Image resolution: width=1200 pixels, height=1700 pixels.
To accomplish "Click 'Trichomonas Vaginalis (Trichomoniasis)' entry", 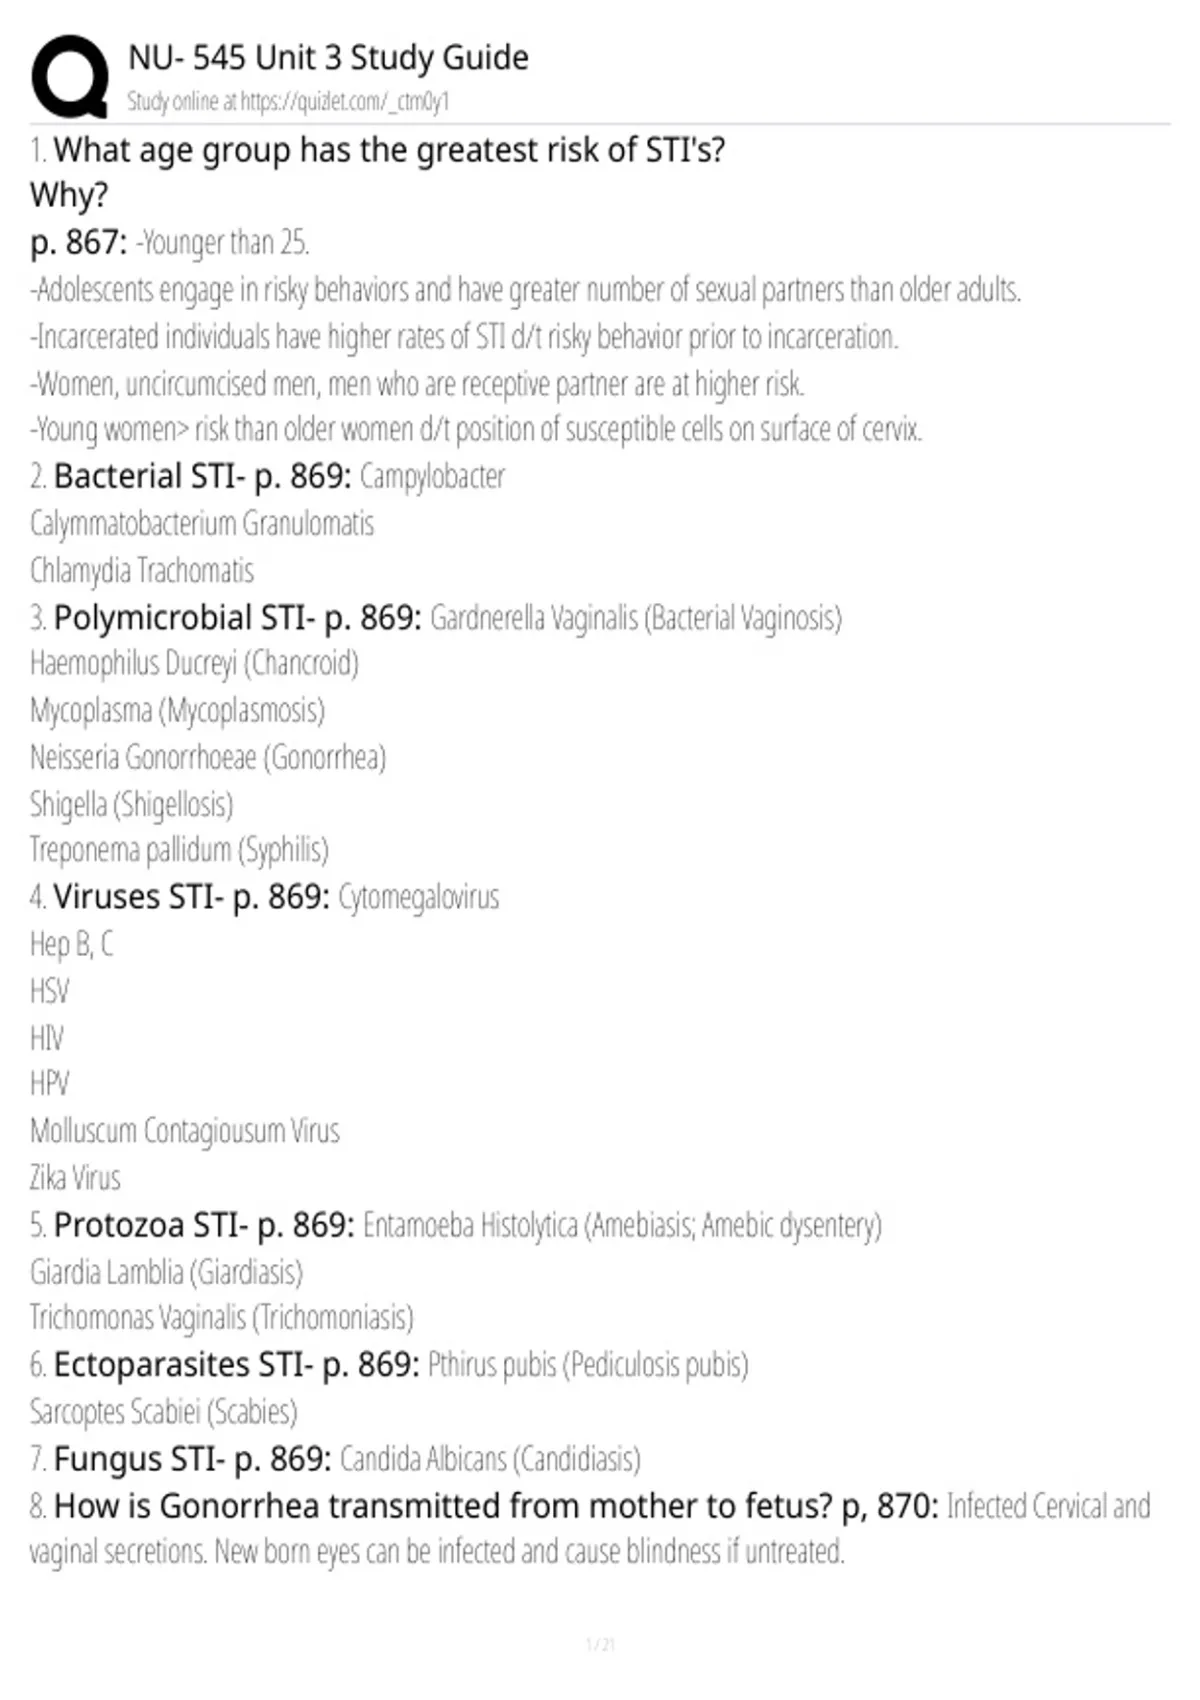I will pos(221,1318).
